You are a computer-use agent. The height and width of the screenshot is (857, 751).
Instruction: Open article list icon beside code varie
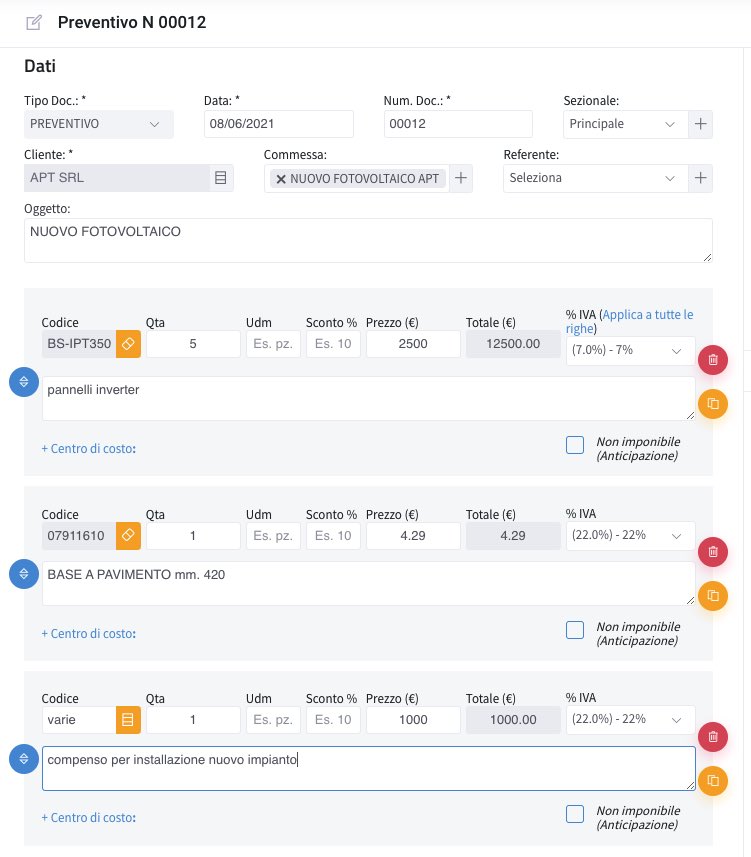[x=128, y=720]
